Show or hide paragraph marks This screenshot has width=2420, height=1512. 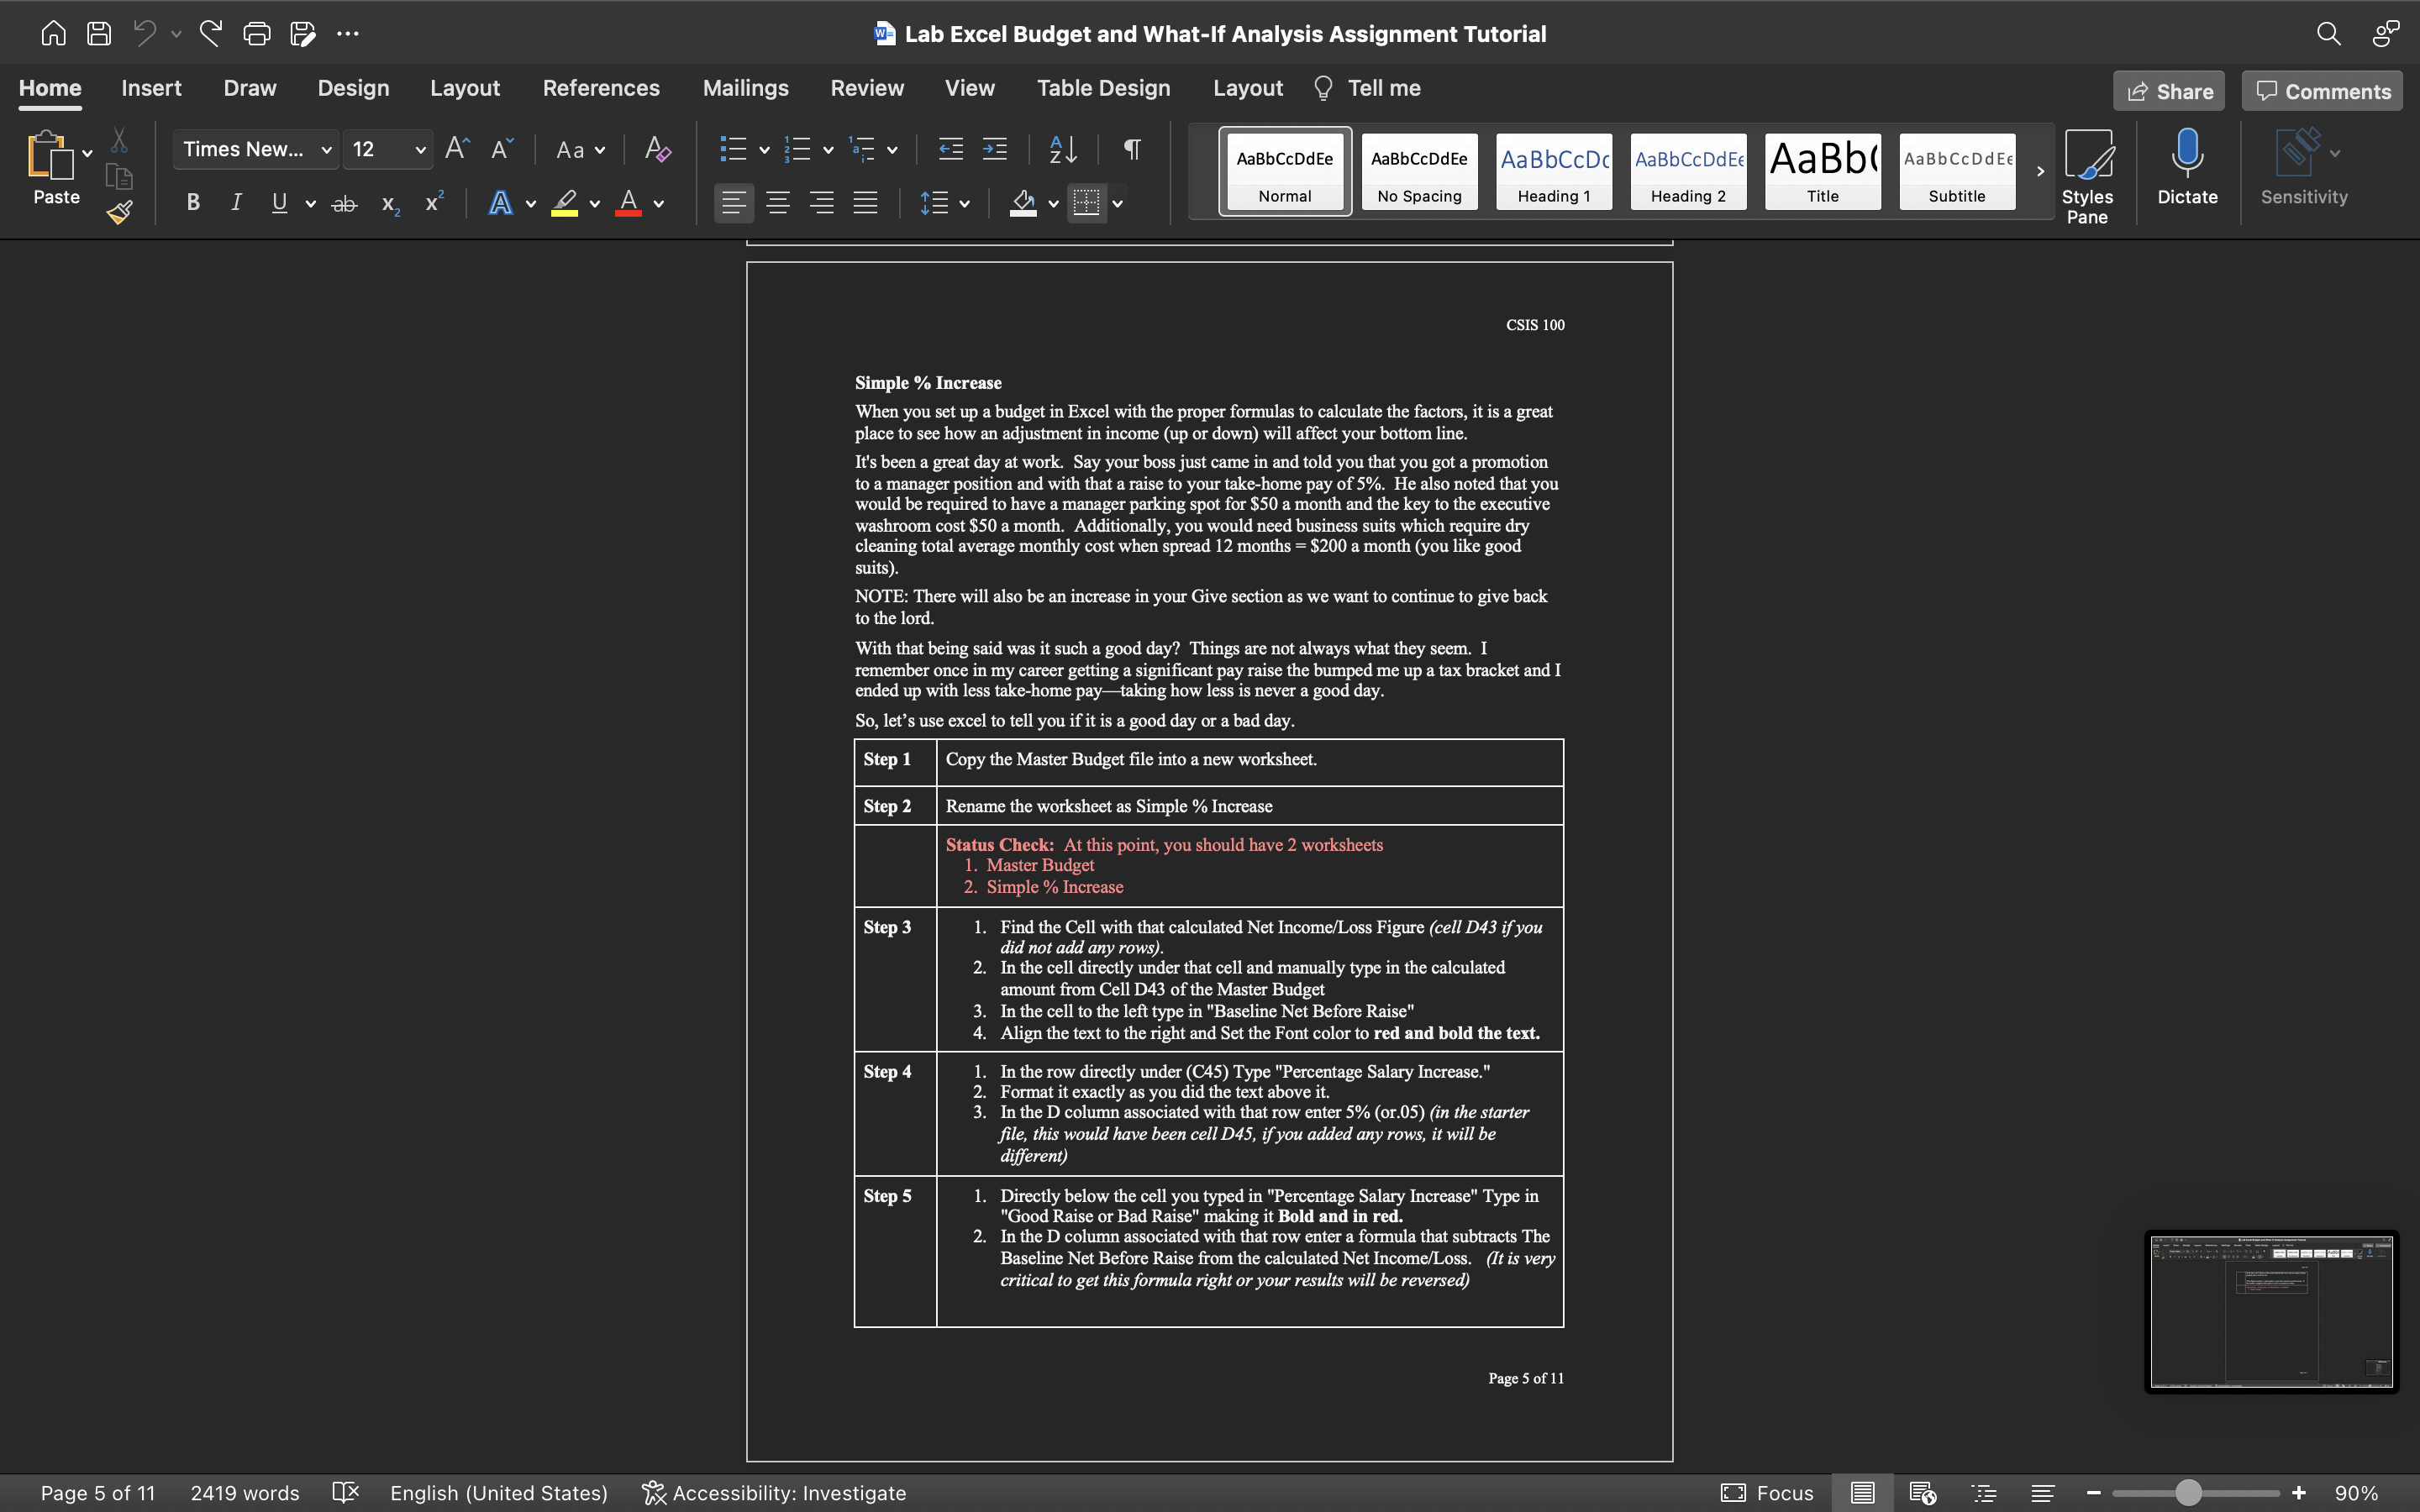(x=1131, y=149)
